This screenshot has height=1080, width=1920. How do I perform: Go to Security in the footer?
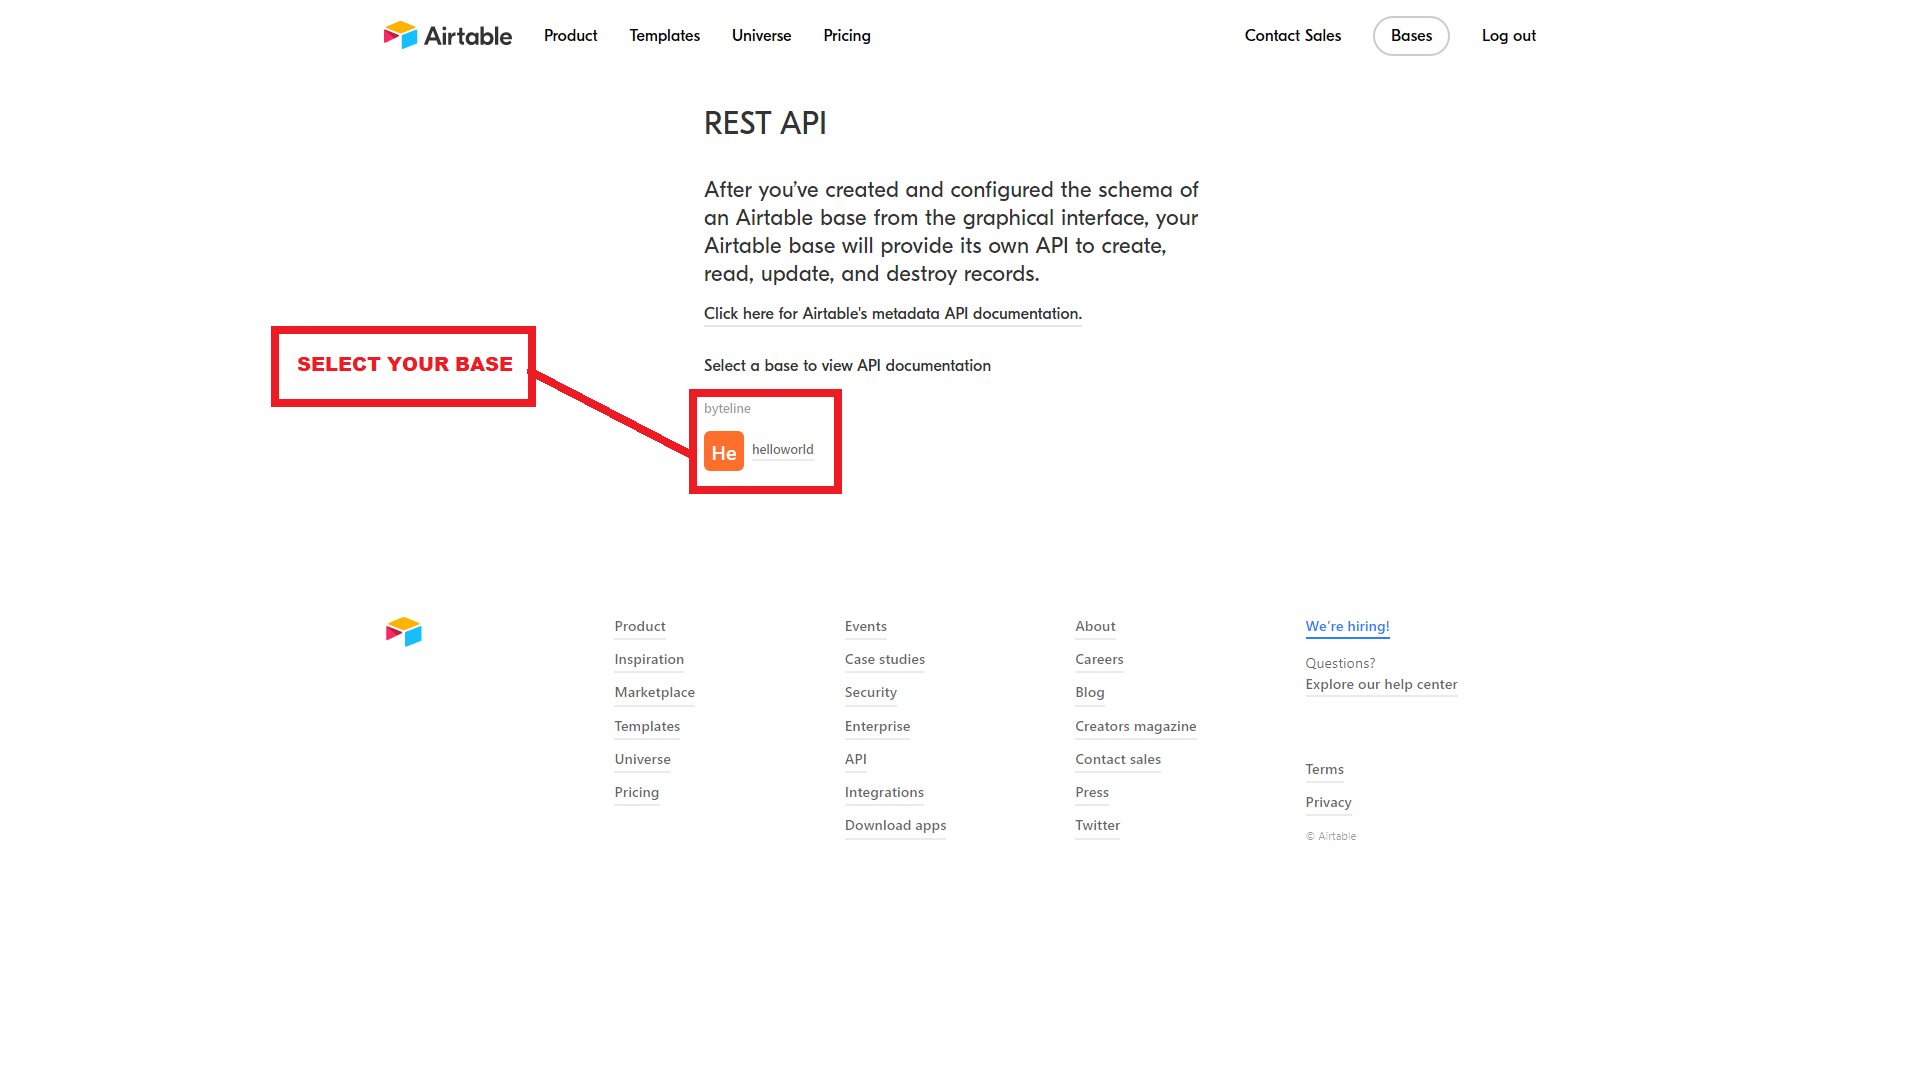point(871,693)
